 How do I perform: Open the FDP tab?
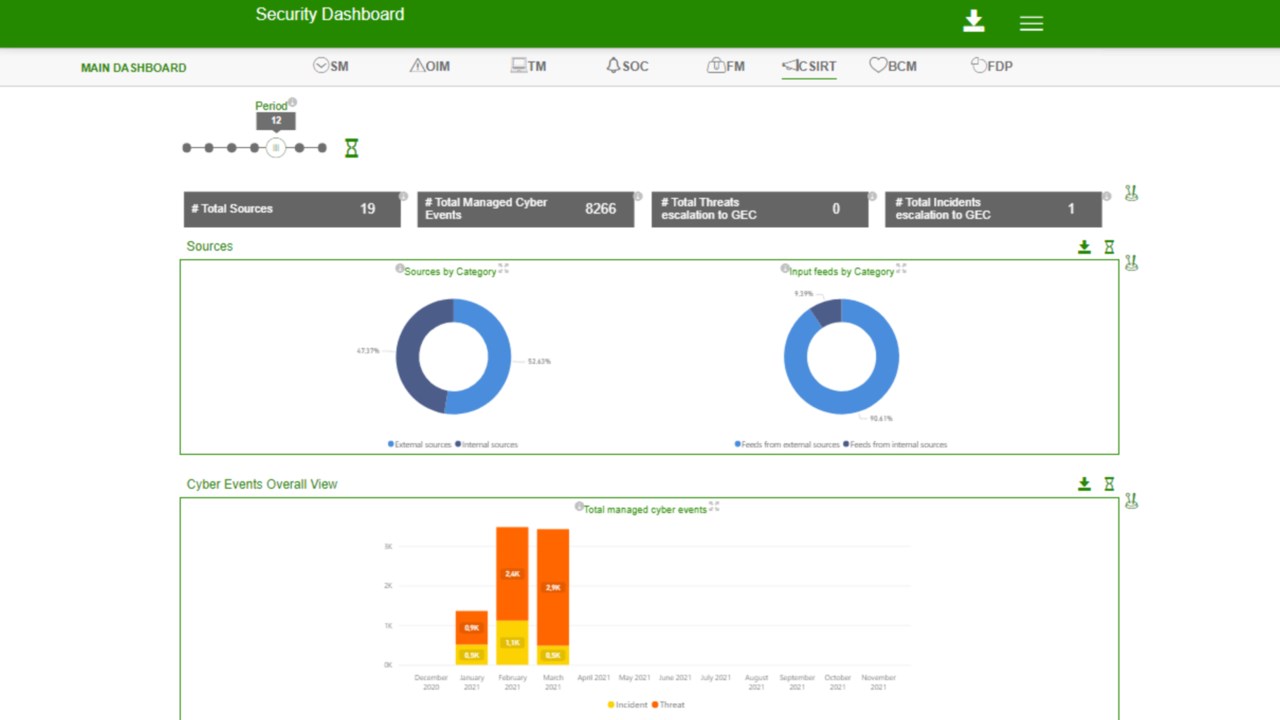click(992, 66)
